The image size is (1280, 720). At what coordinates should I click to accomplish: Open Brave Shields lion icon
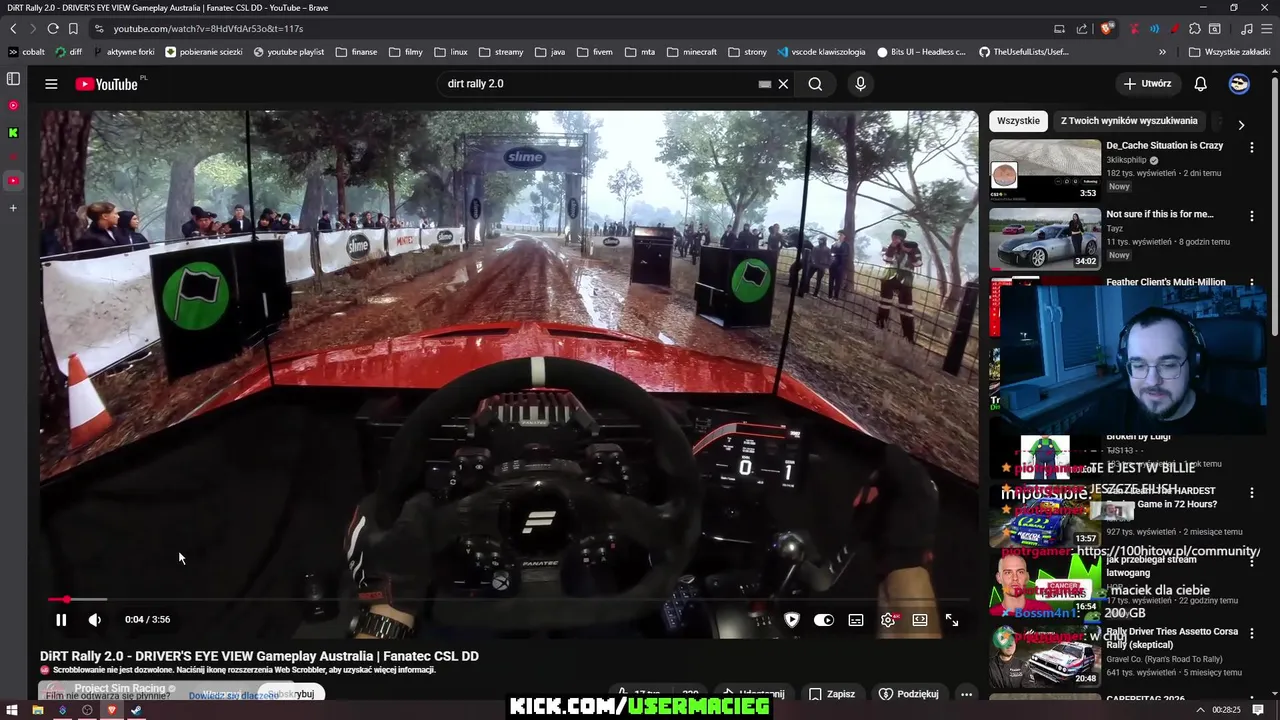(x=1106, y=29)
